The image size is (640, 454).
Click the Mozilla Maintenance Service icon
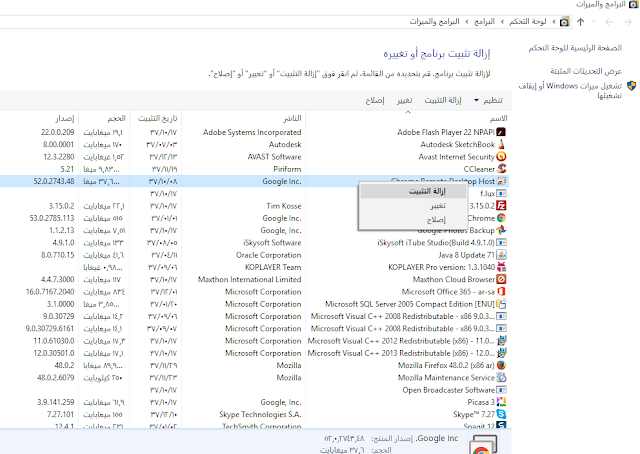pos(501,378)
